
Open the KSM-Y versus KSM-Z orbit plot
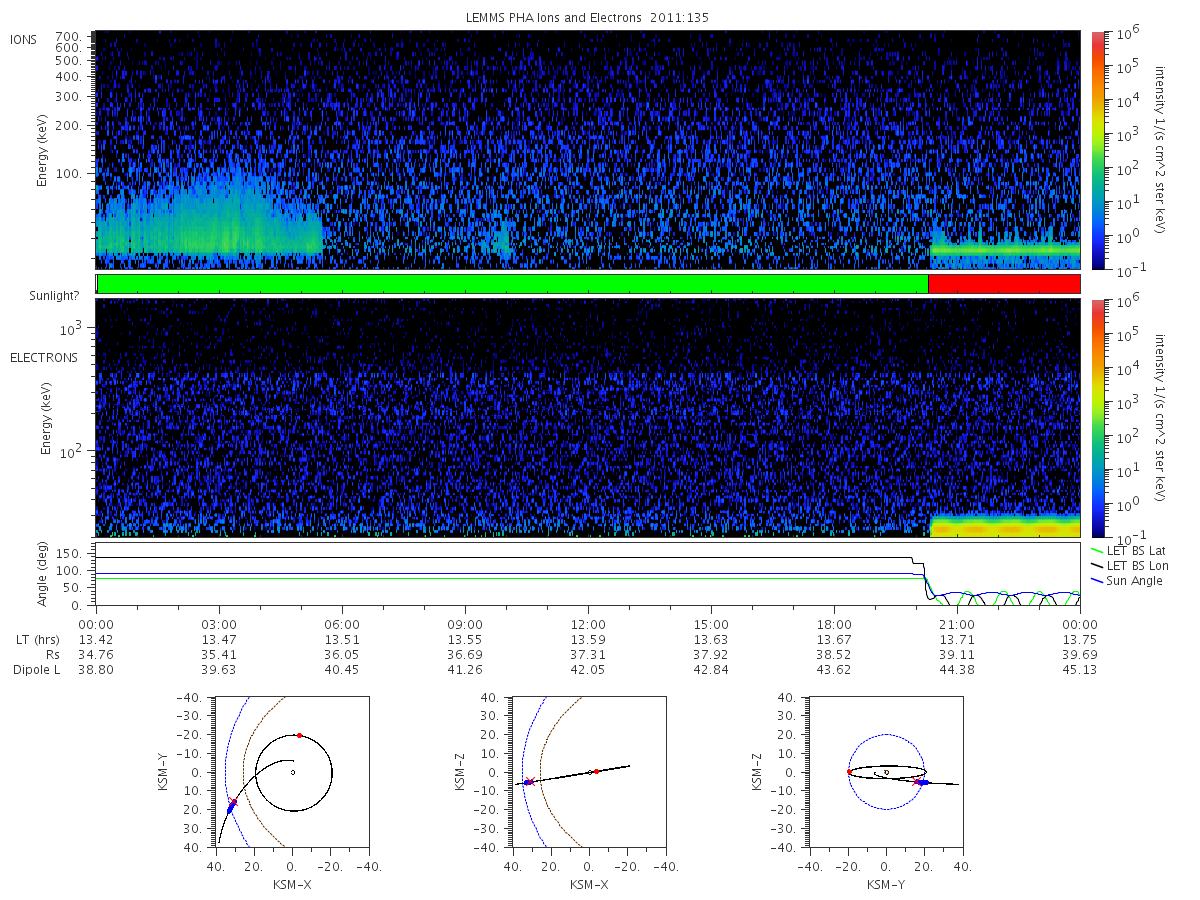pos(886,772)
